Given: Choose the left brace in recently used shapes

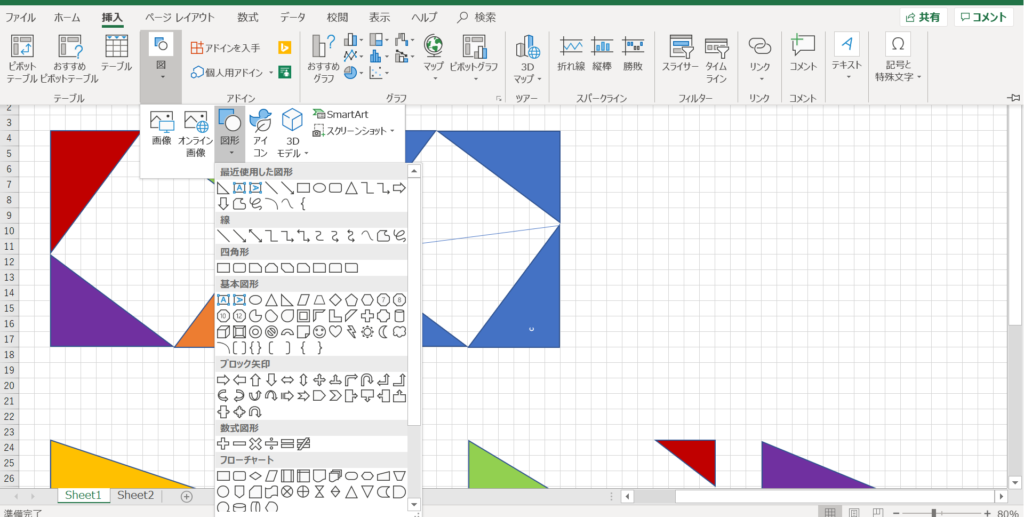Looking at the screenshot, I should click(303, 204).
